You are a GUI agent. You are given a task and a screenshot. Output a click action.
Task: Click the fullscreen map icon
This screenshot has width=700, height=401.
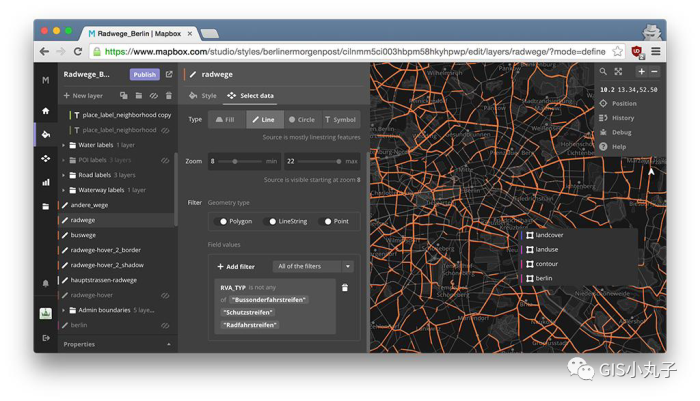point(618,72)
